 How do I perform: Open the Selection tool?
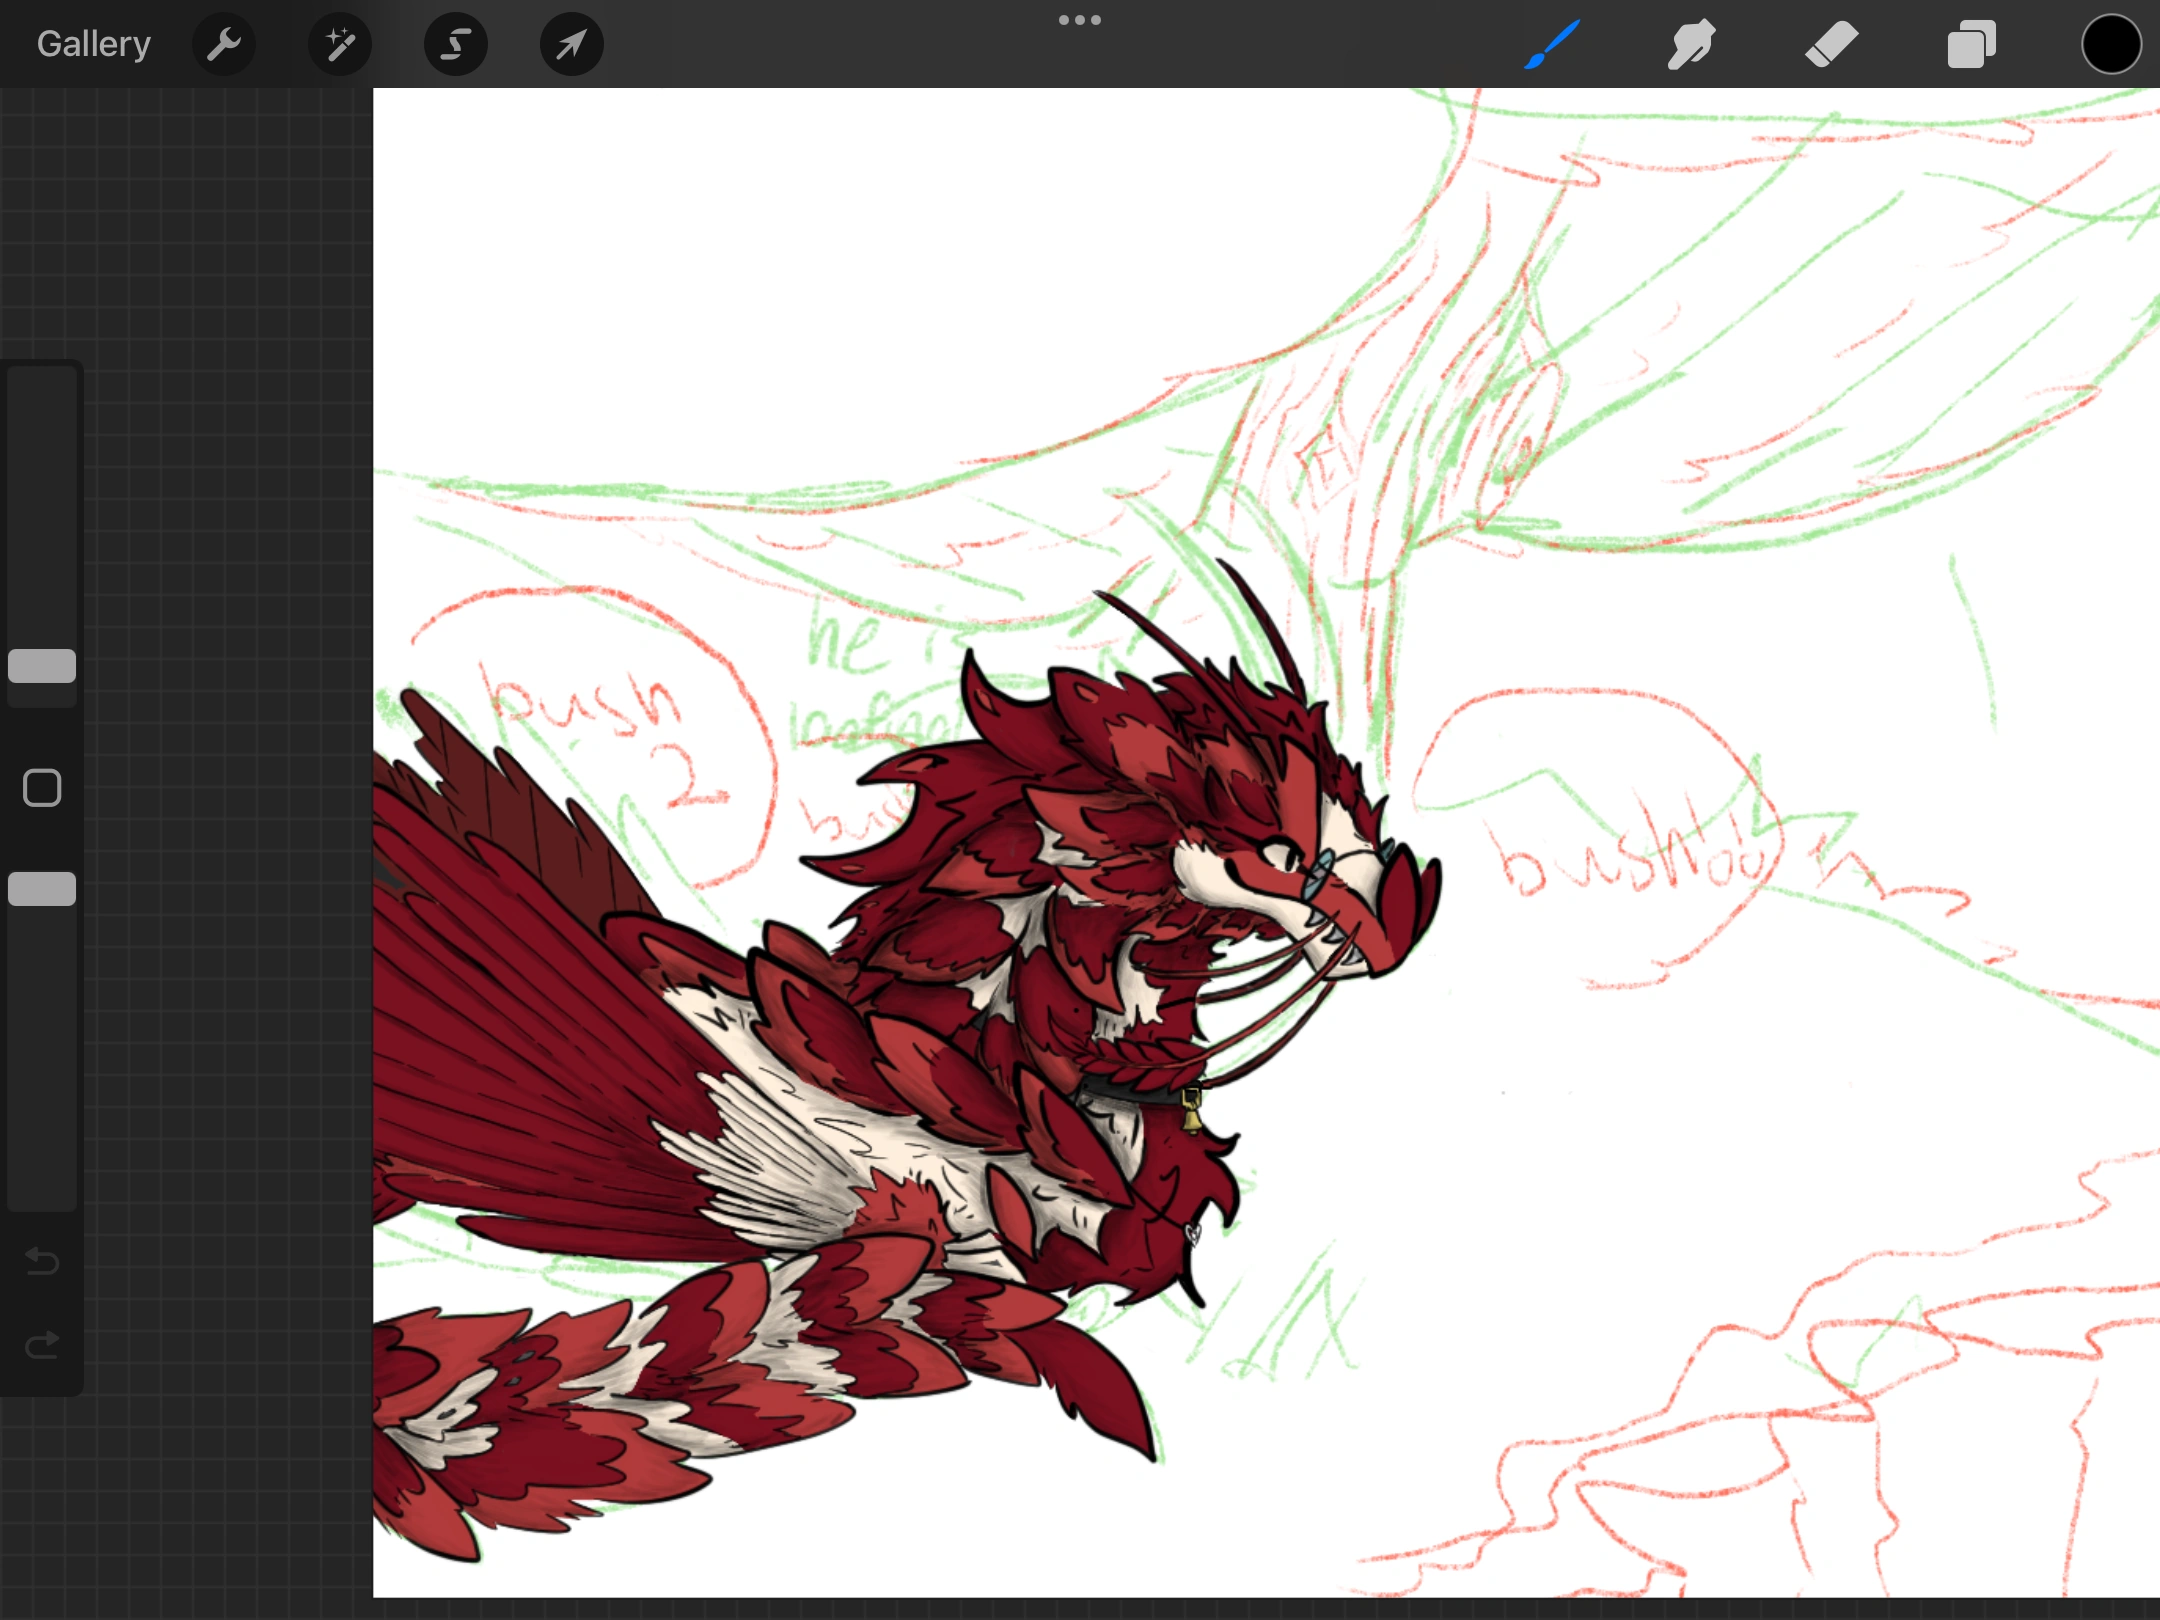point(455,43)
